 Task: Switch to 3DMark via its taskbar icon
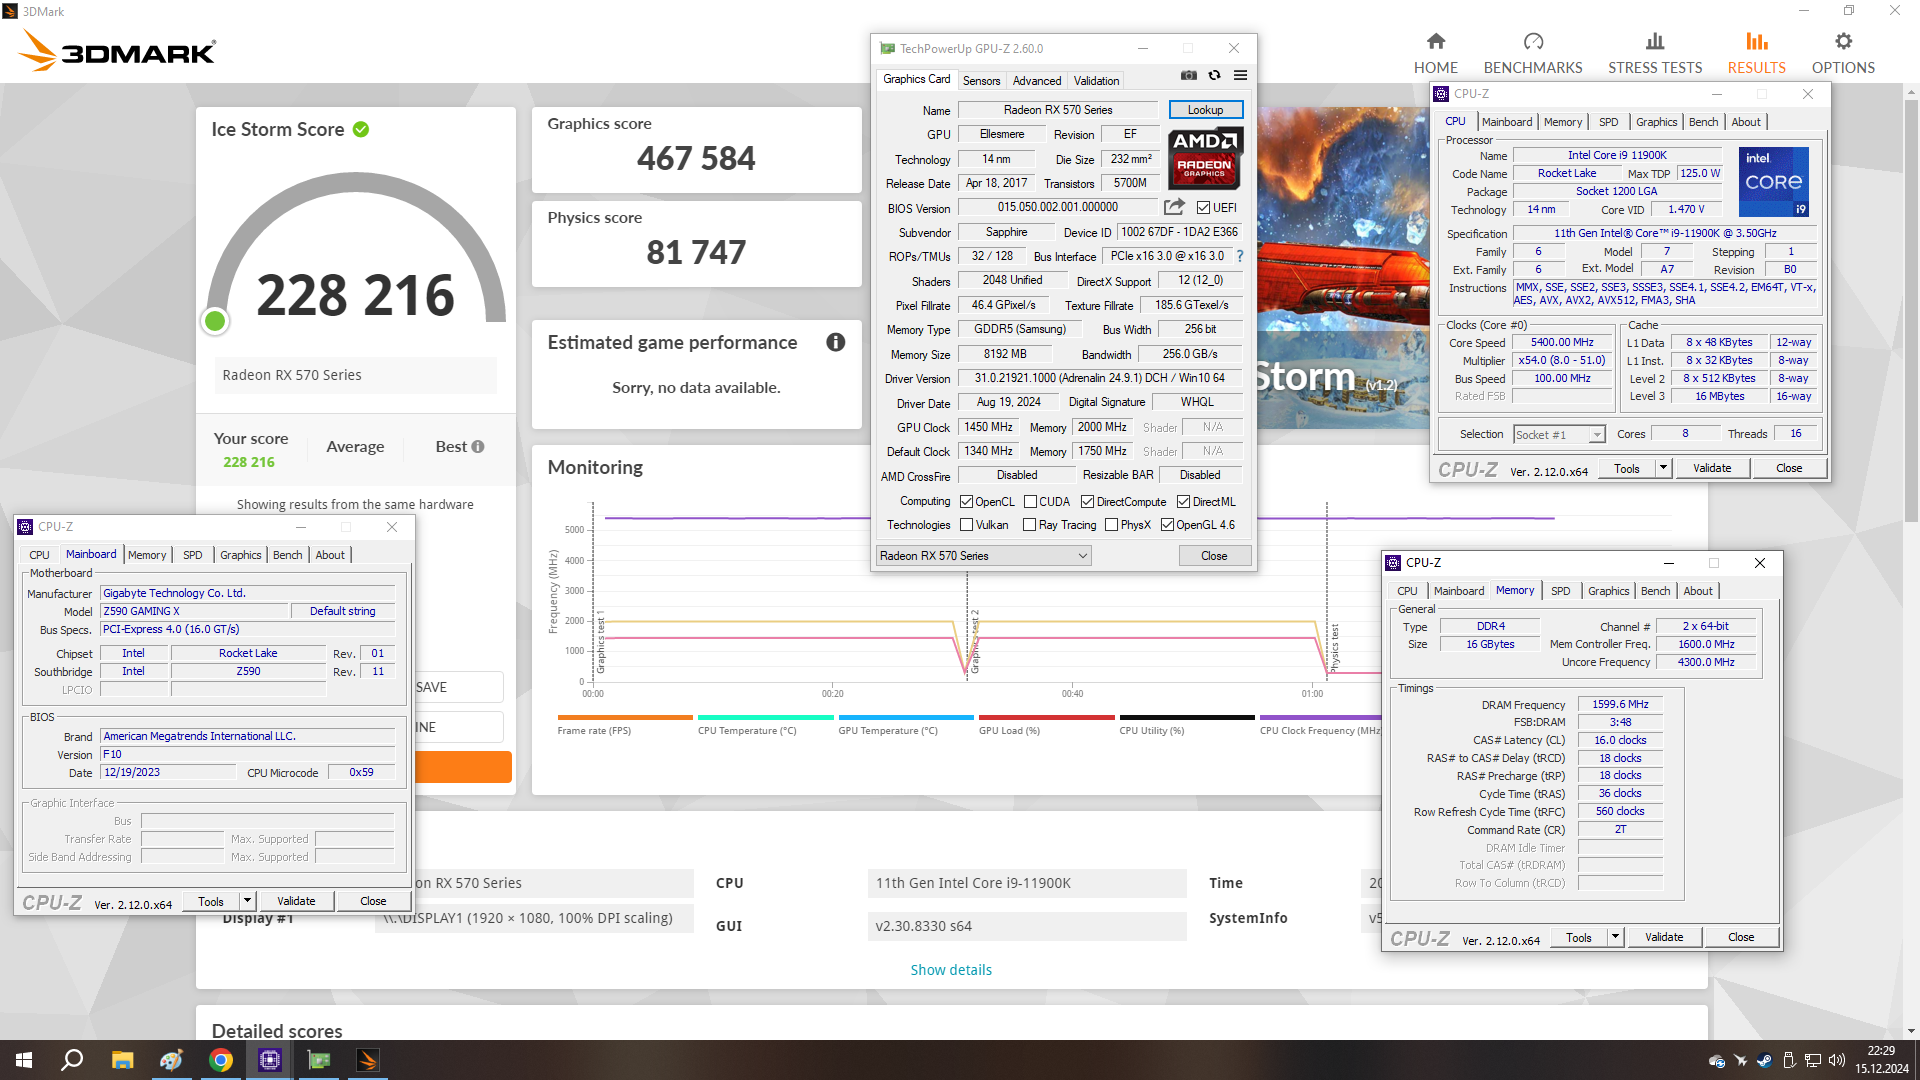coord(368,1060)
